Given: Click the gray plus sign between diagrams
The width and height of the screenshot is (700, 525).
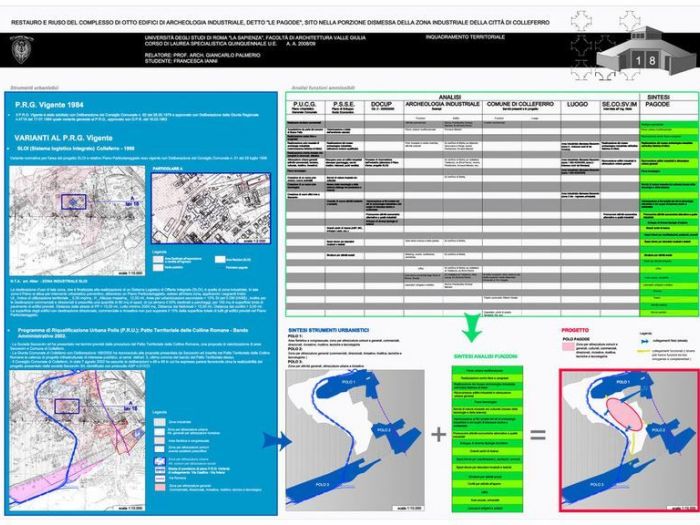Looking at the screenshot, I should [436, 436].
